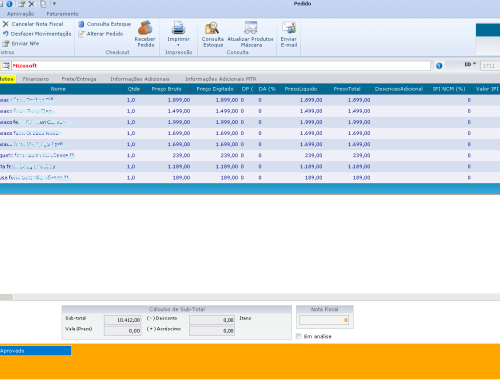Open the Aprovação ribbon tab
Image resolution: width=500 pixels, height=380 pixels.
[21, 14]
